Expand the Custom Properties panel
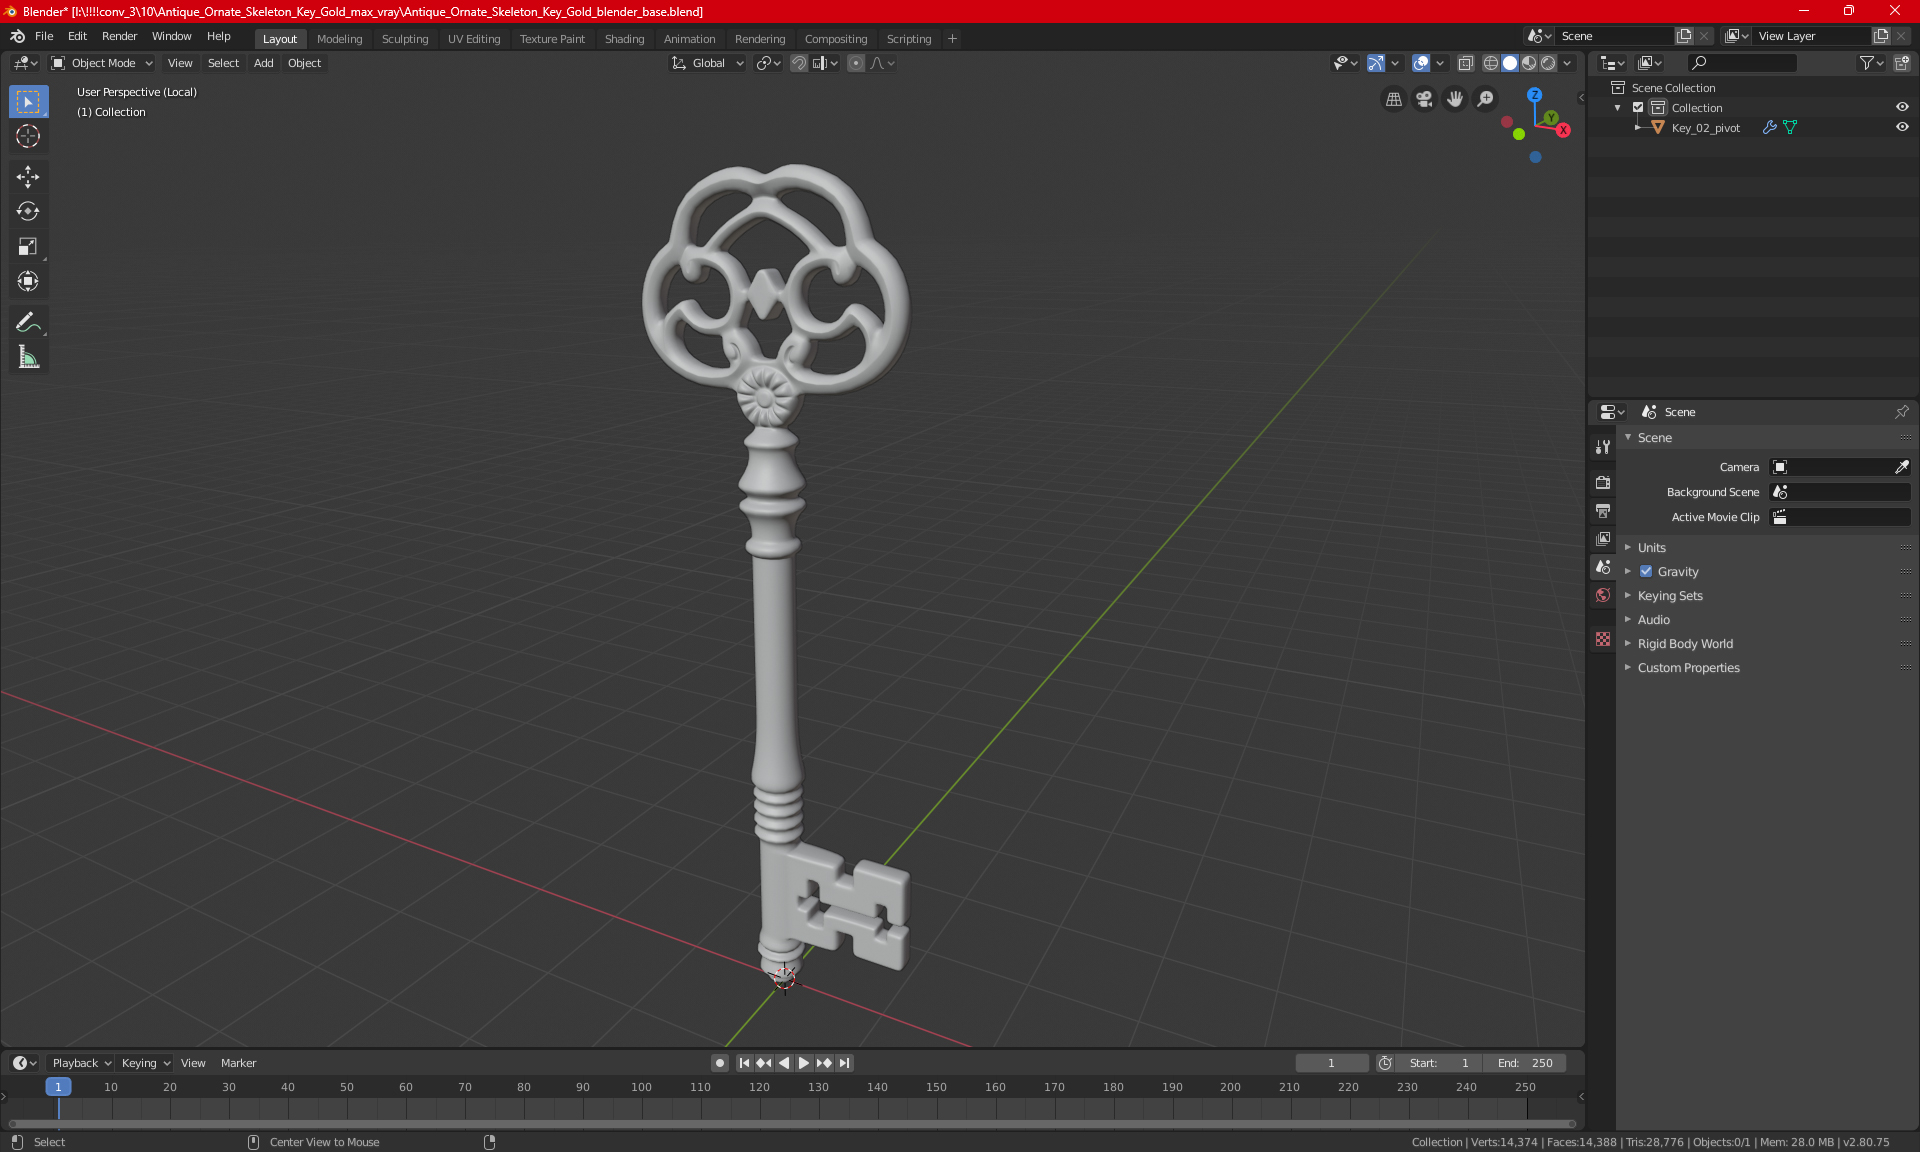1920x1152 pixels. click(x=1688, y=668)
